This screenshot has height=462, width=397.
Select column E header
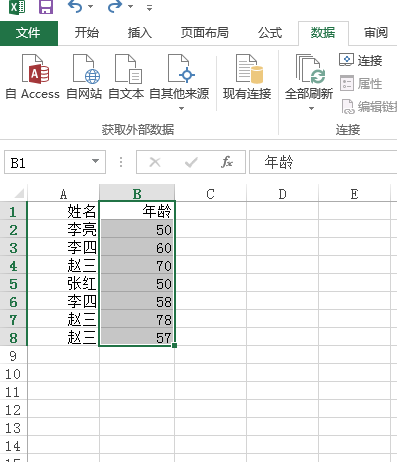coord(354,194)
